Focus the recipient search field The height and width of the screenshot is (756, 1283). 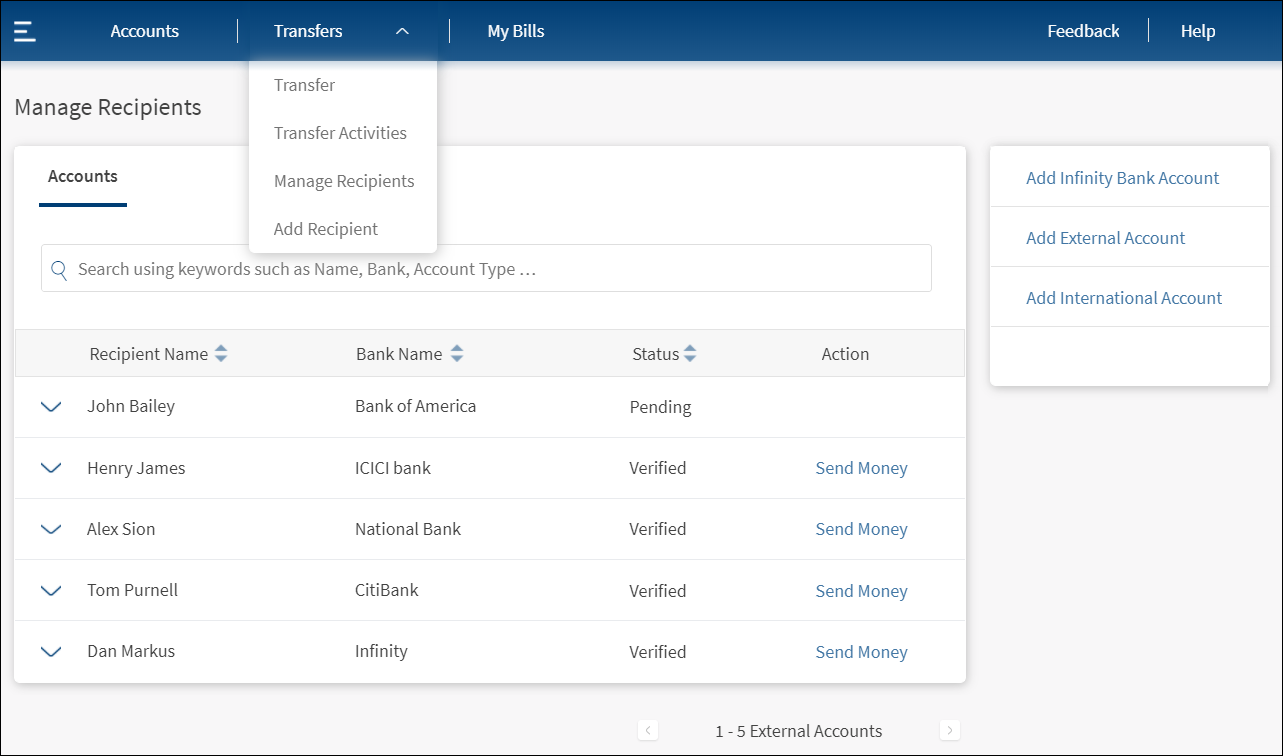500,269
